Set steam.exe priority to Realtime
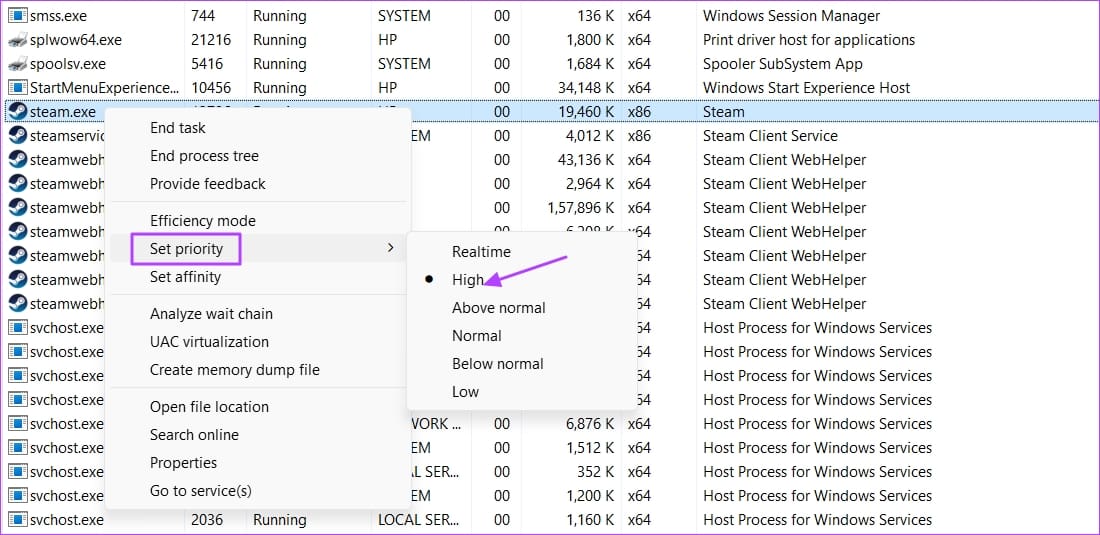This screenshot has height=535, width=1100. (521, 252)
